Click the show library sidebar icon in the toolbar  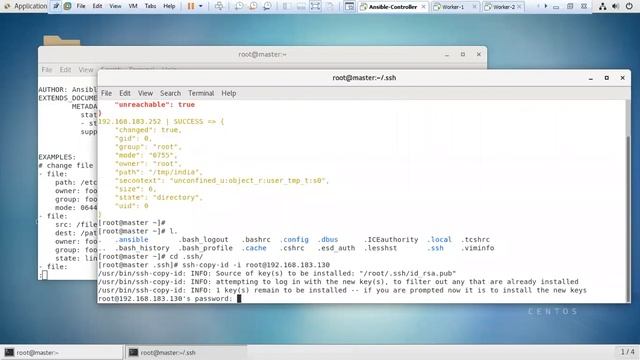pyautogui.click(x=287, y=6)
